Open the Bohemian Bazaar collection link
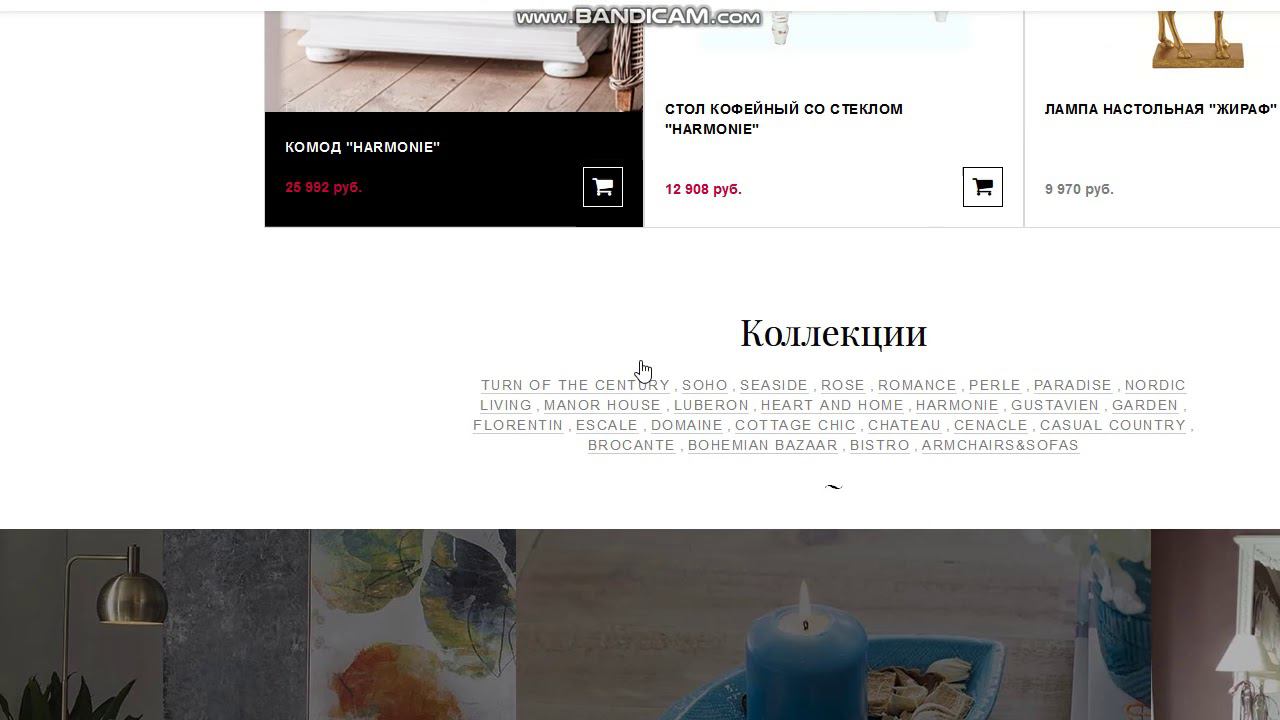The image size is (1280, 720). [x=763, y=445]
